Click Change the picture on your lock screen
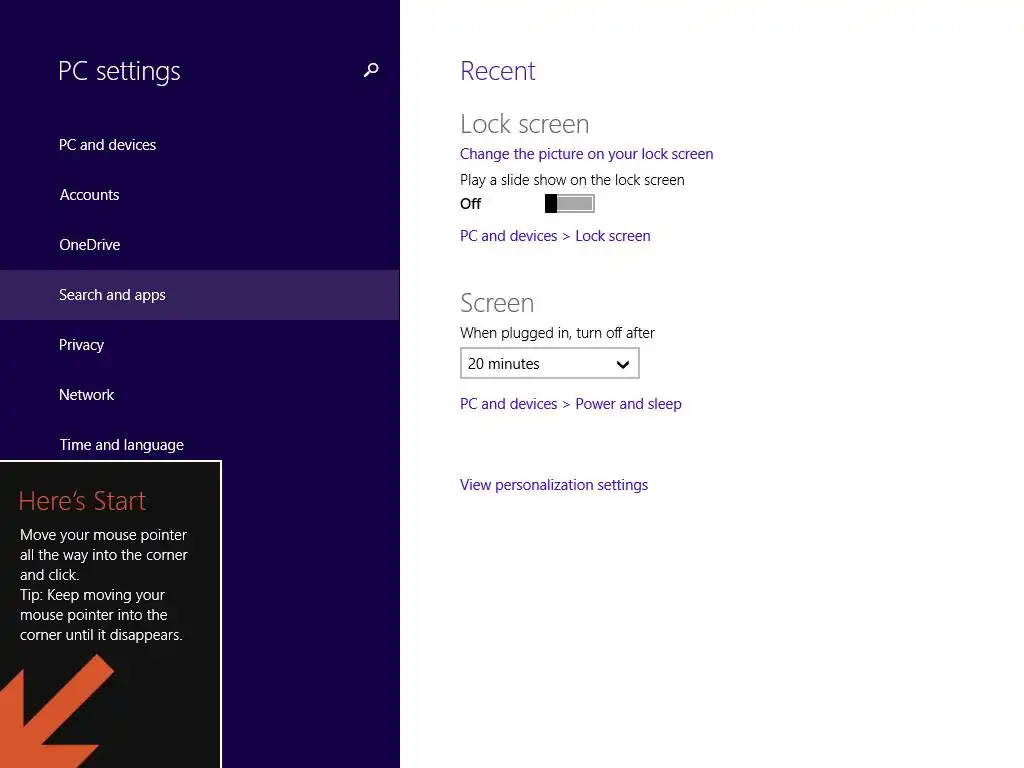 tap(586, 154)
